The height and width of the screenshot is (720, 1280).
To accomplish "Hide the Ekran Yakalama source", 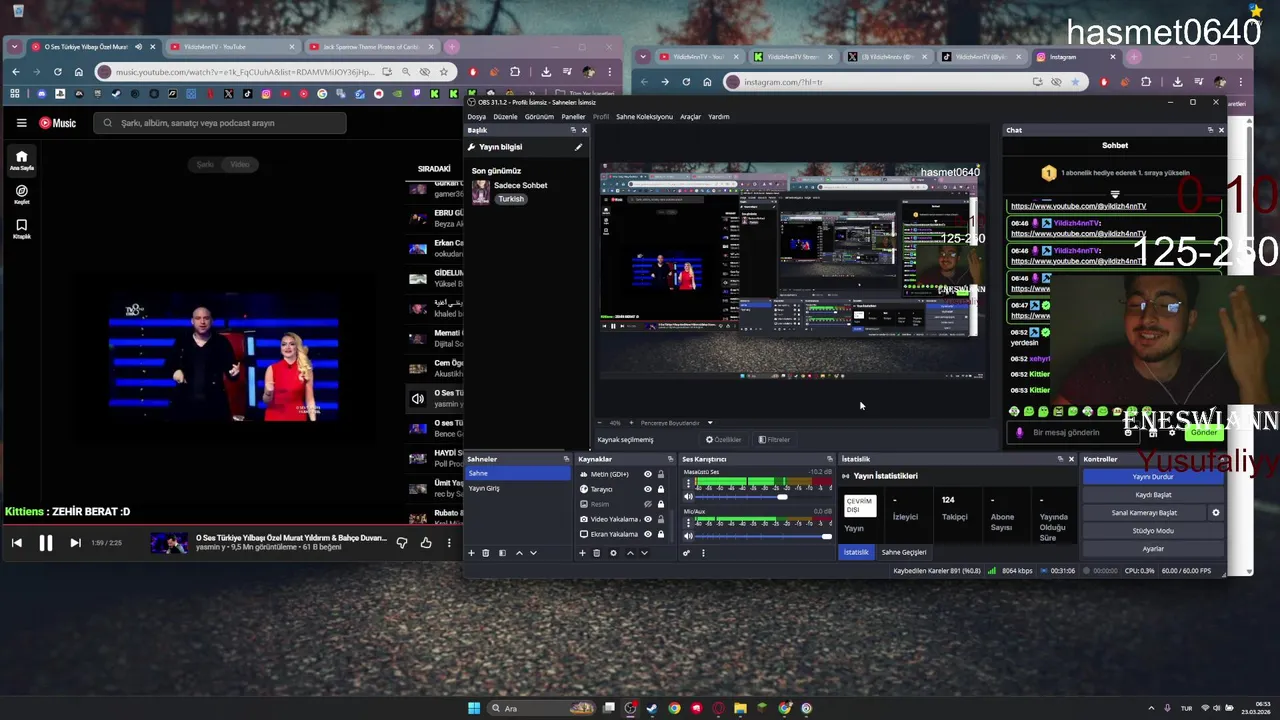I will click(x=648, y=534).
